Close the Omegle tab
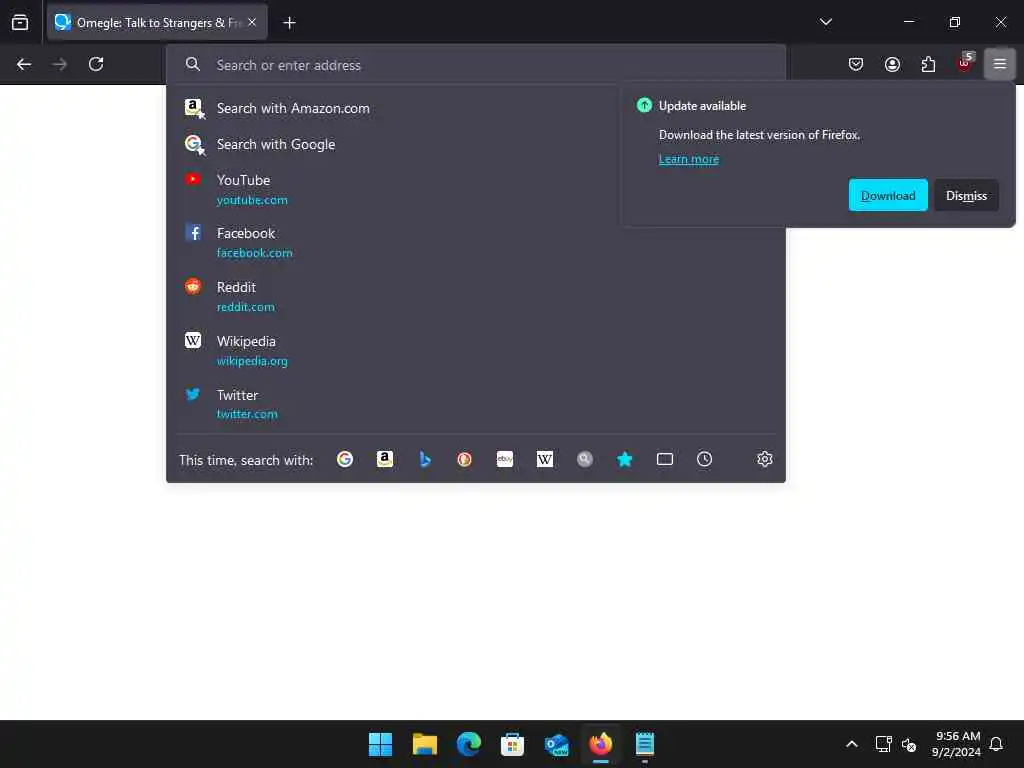 click(x=252, y=22)
